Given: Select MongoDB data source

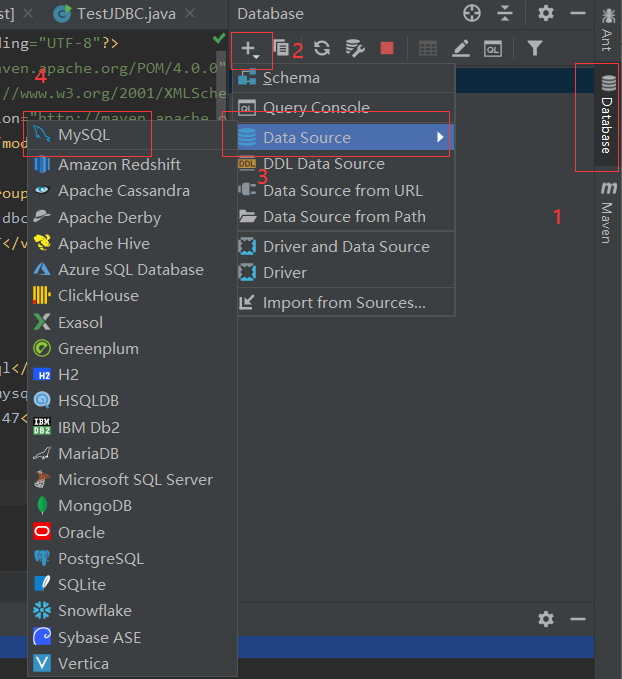Looking at the screenshot, I should click(x=133, y=506).
